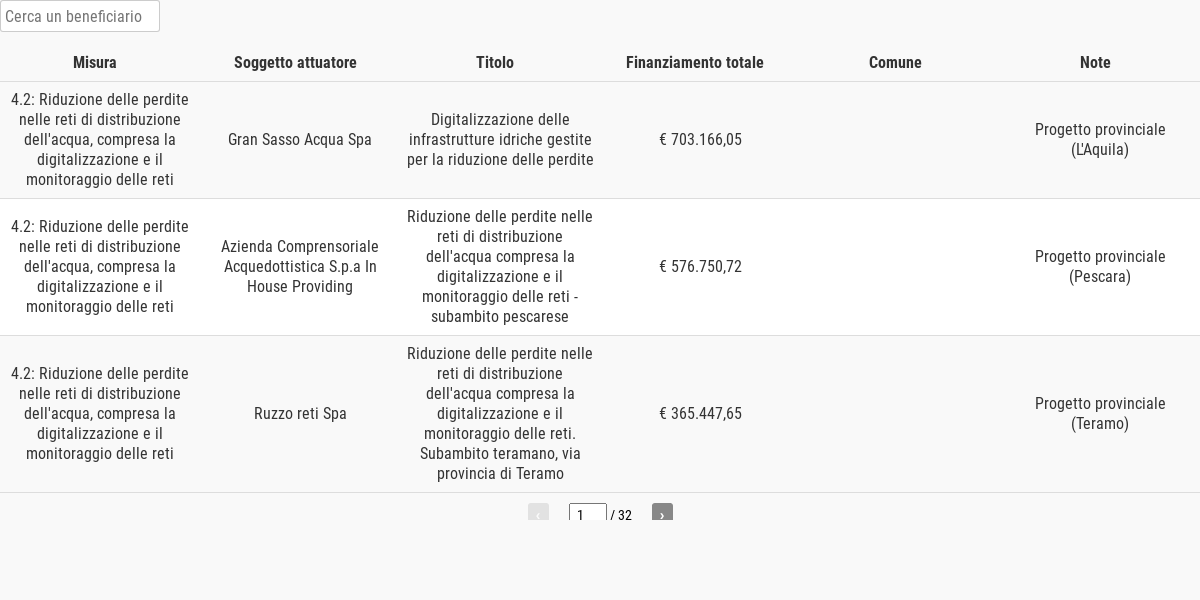1200x600 pixels.
Task: Click the Note column header
Action: click(x=1095, y=62)
